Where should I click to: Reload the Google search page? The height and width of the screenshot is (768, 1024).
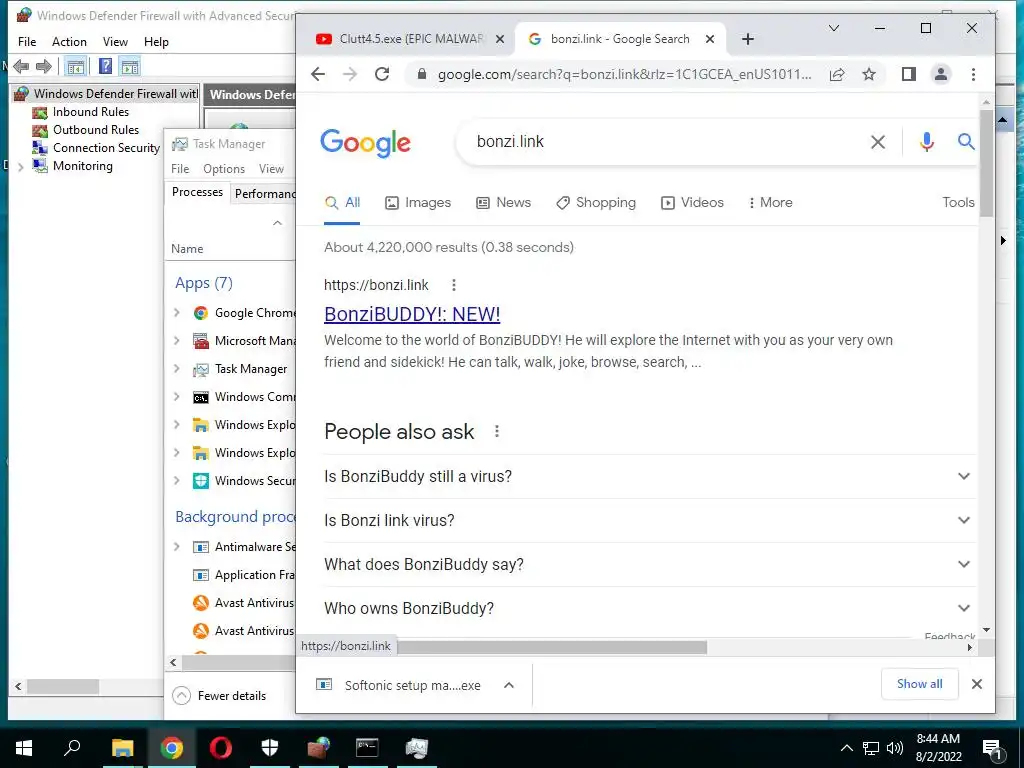pyautogui.click(x=382, y=74)
